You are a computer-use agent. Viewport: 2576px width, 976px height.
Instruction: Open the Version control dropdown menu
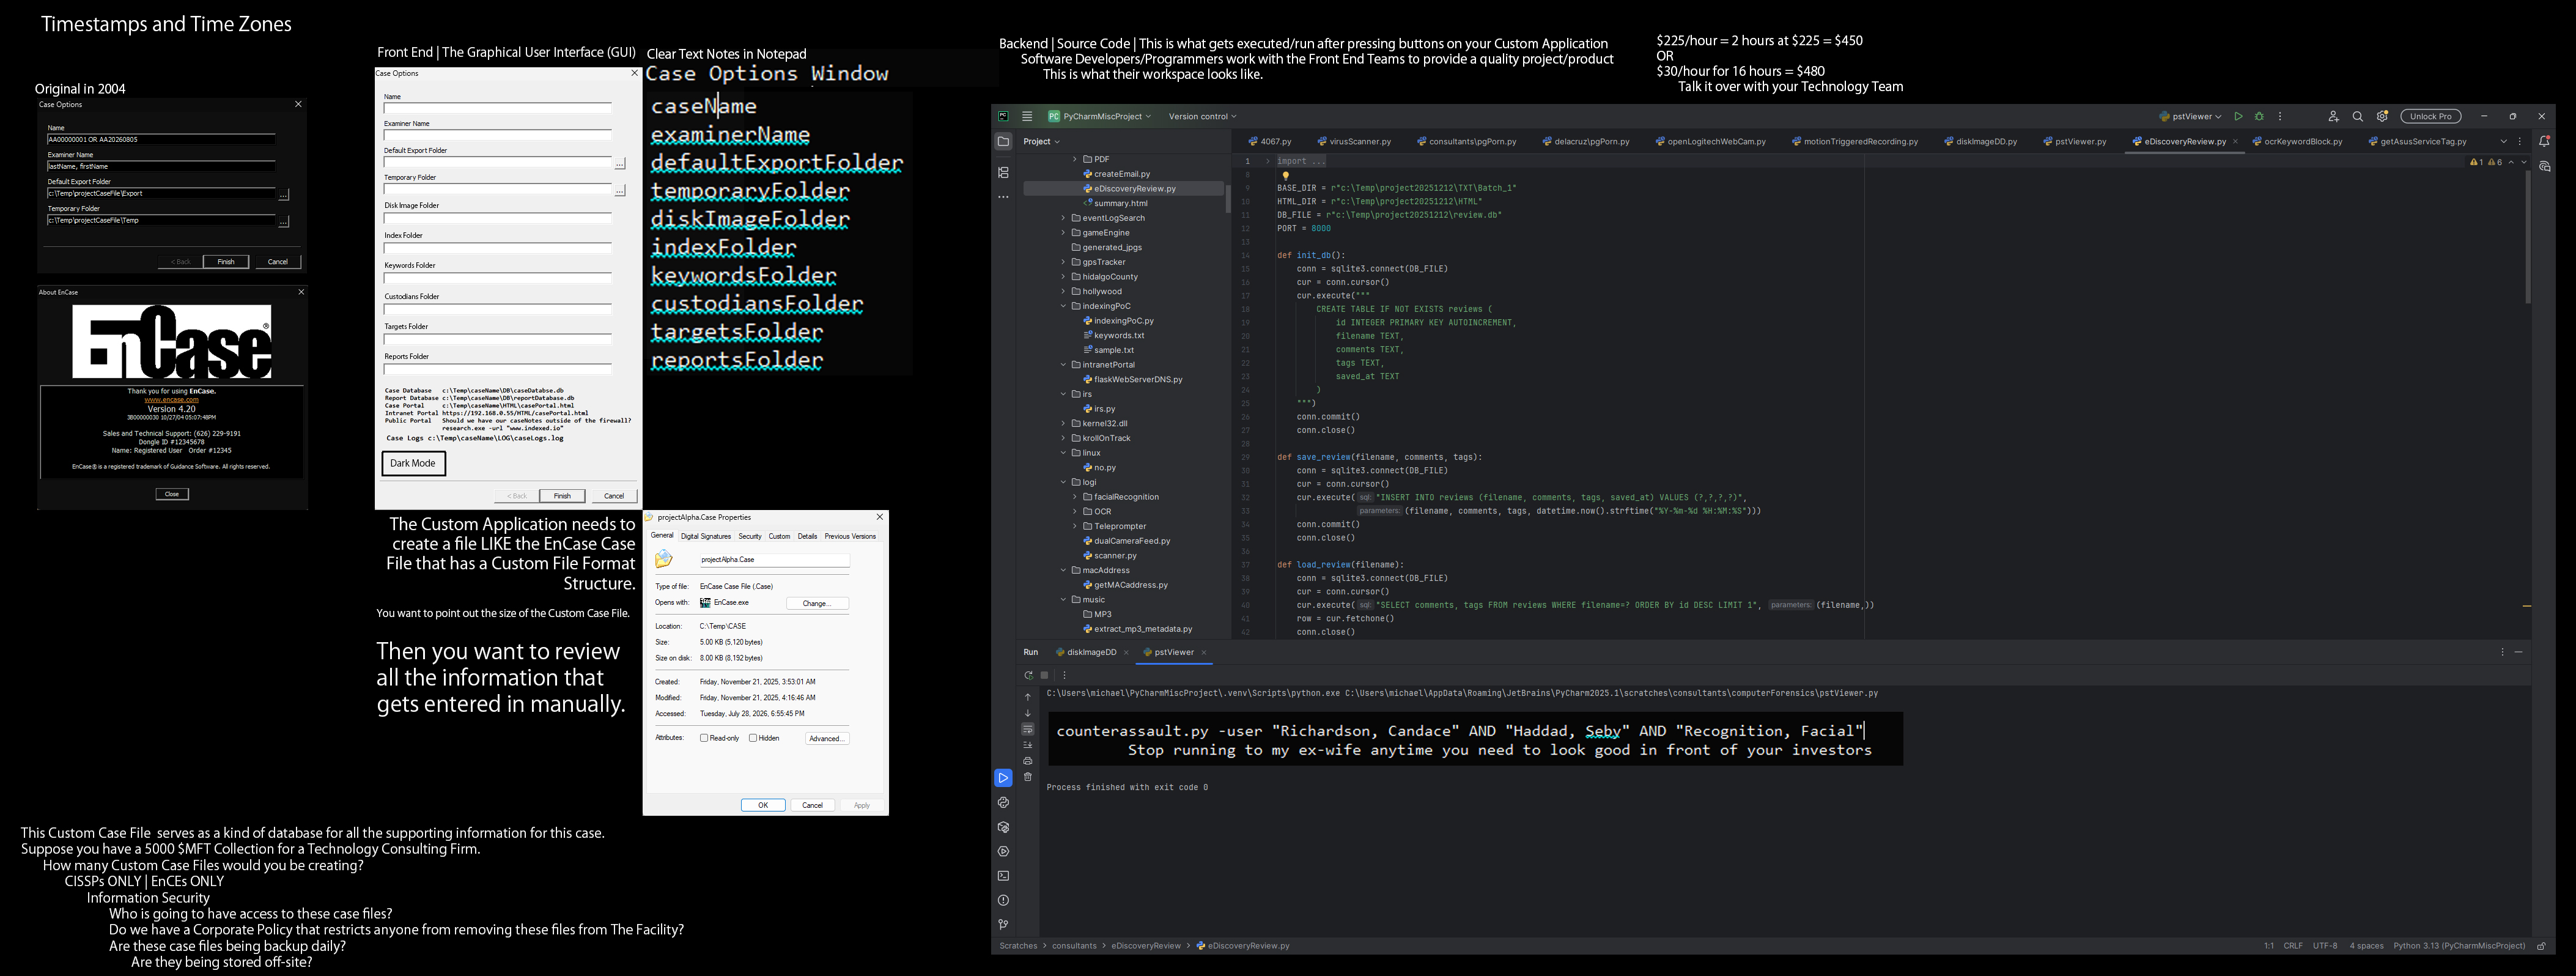pos(1202,117)
